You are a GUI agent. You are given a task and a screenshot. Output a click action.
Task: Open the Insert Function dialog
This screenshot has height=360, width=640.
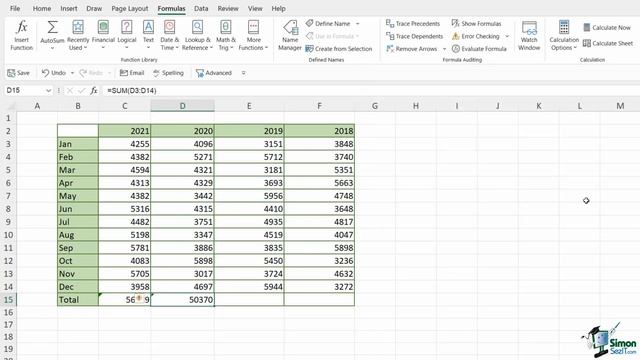click(x=21, y=36)
